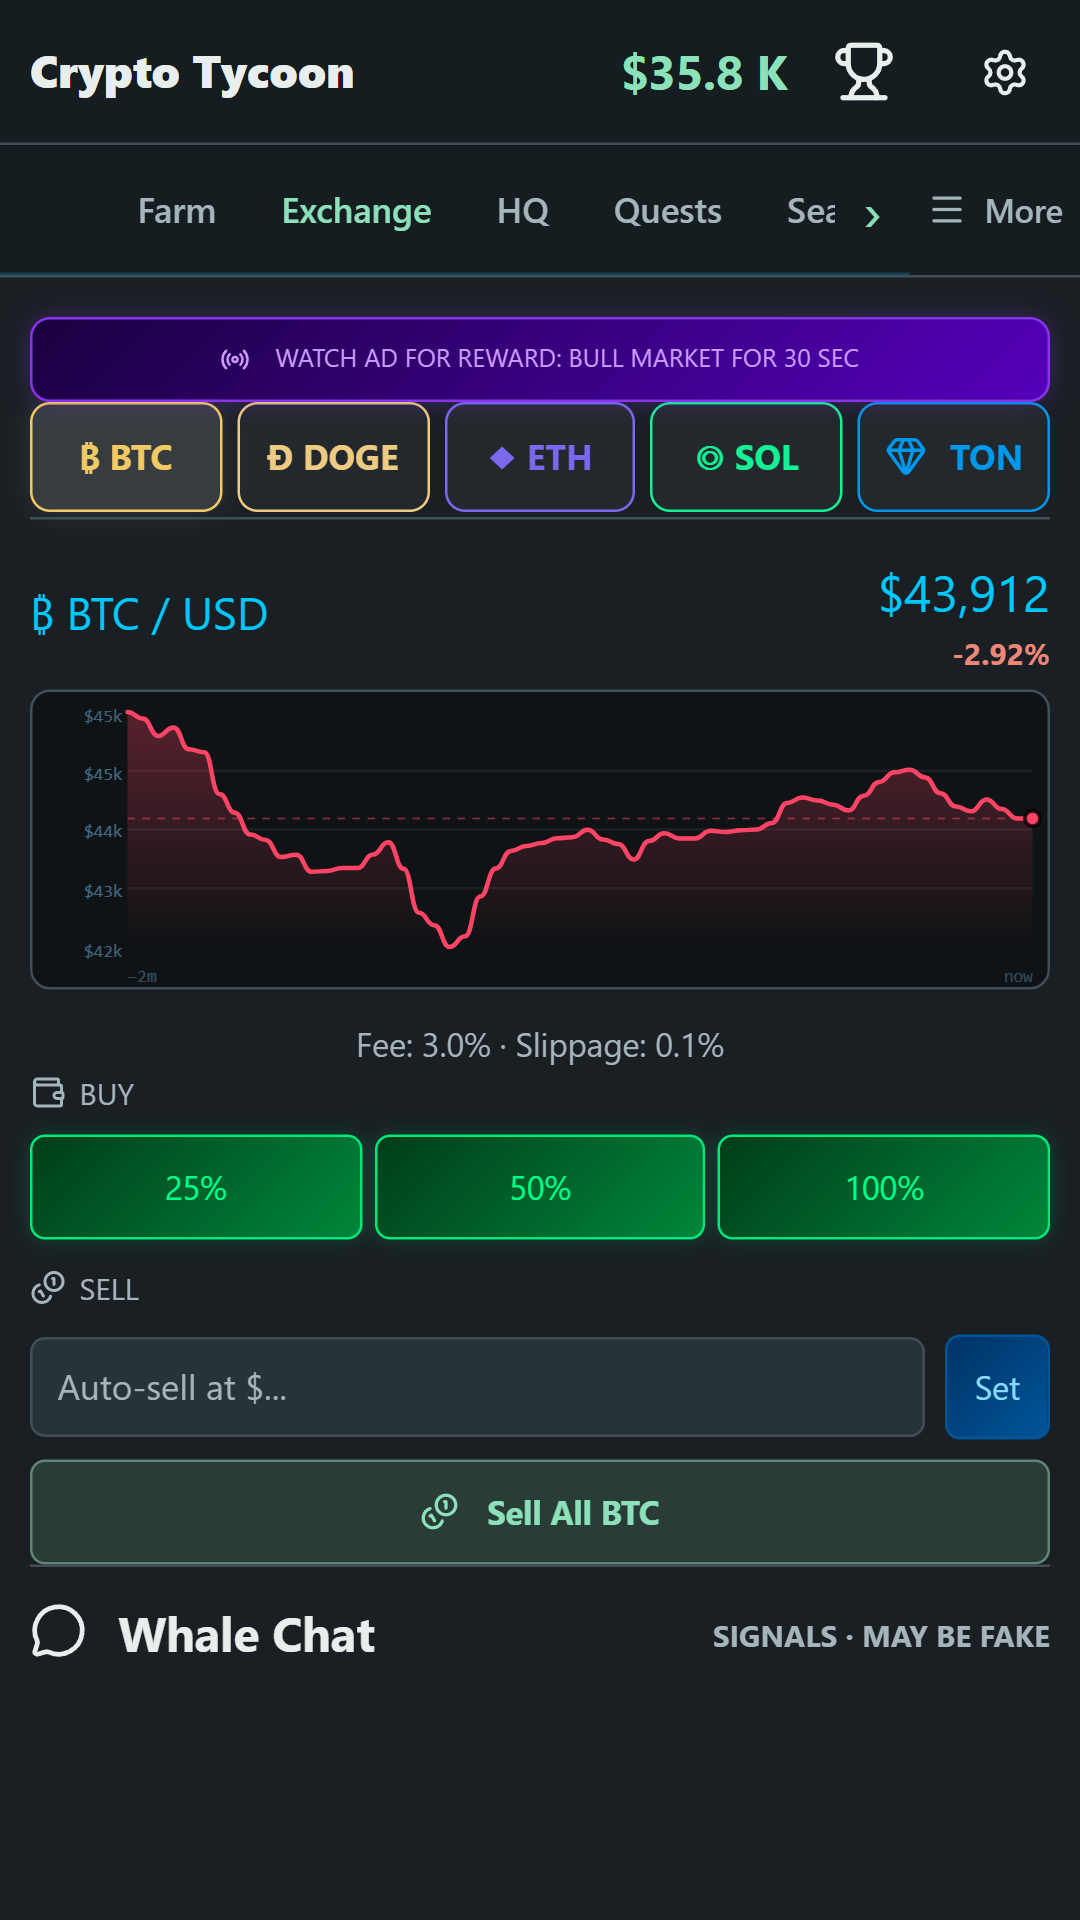Click the Crypto Tycoon title

click(192, 73)
